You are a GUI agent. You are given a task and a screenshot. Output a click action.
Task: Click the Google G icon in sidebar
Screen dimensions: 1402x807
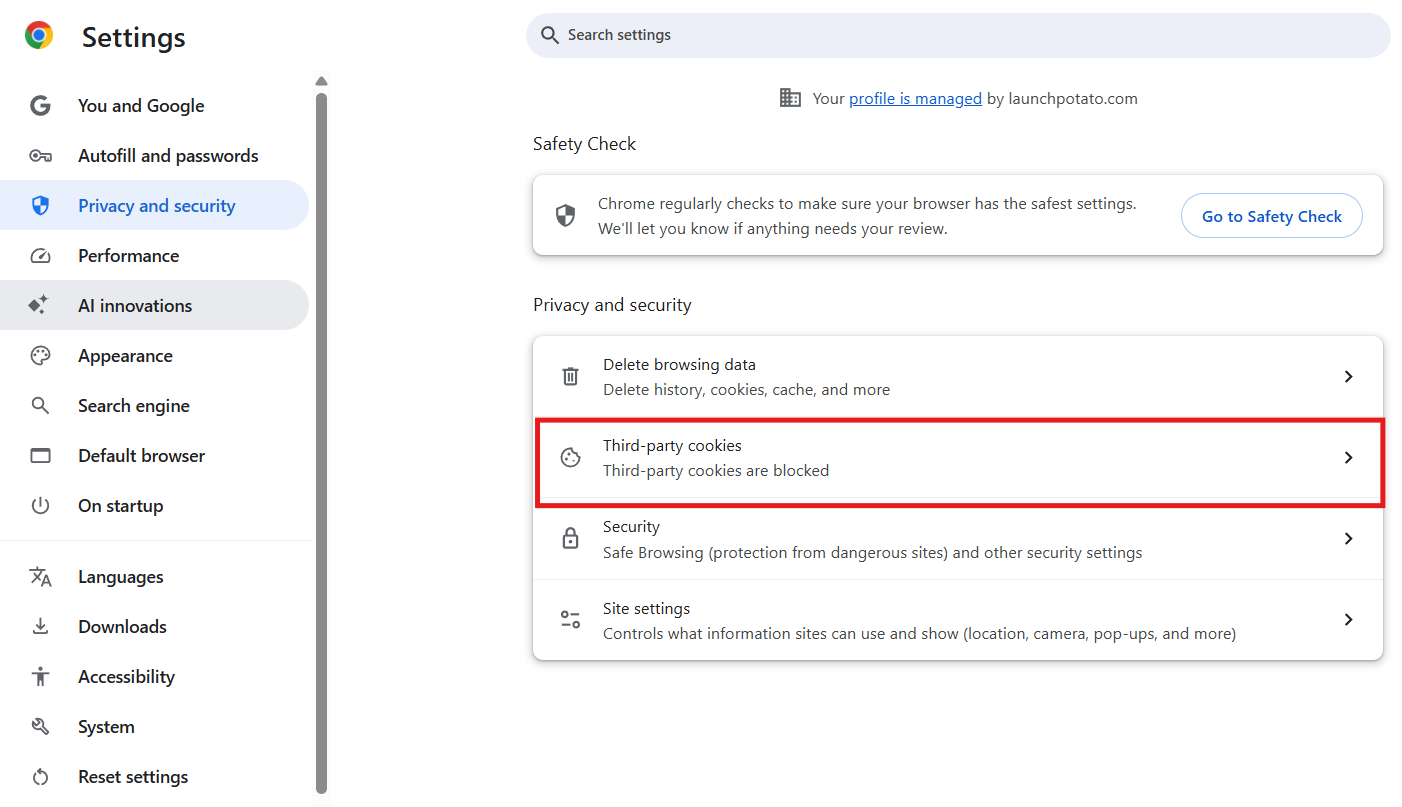pyautogui.click(x=40, y=106)
